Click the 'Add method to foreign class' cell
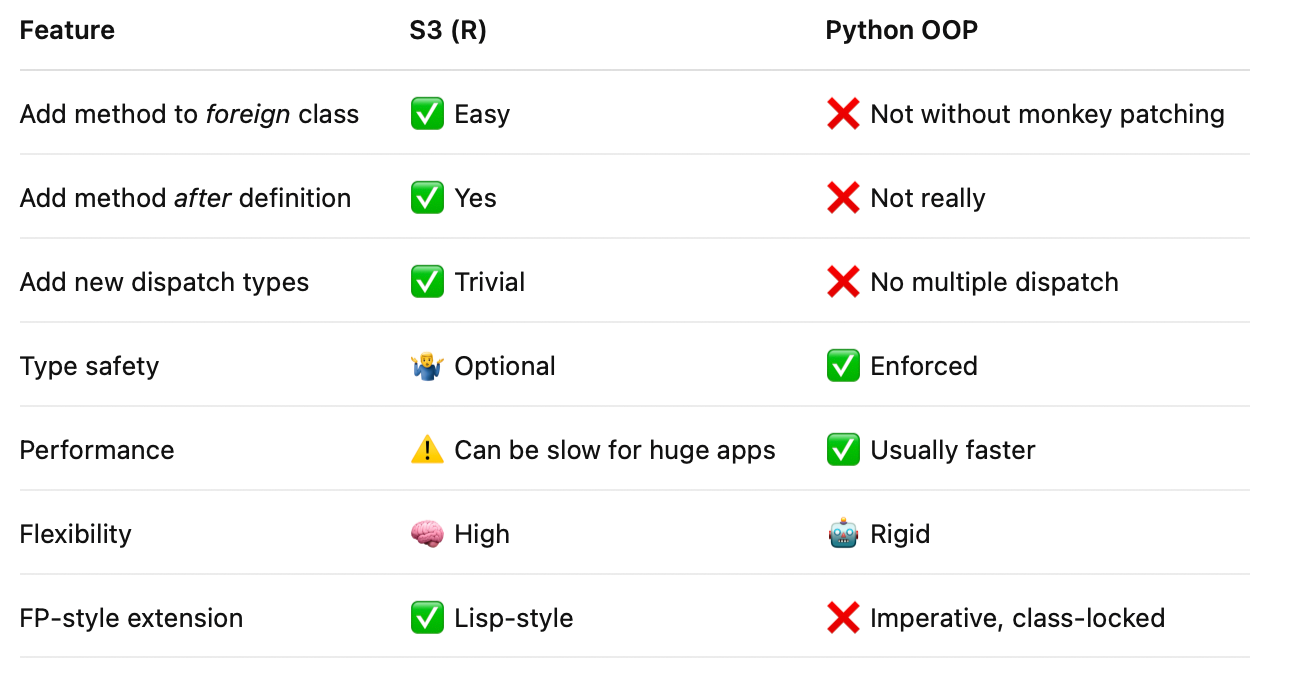The height and width of the screenshot is (686, 1304). pyautogui.click(x=189, y=114)
